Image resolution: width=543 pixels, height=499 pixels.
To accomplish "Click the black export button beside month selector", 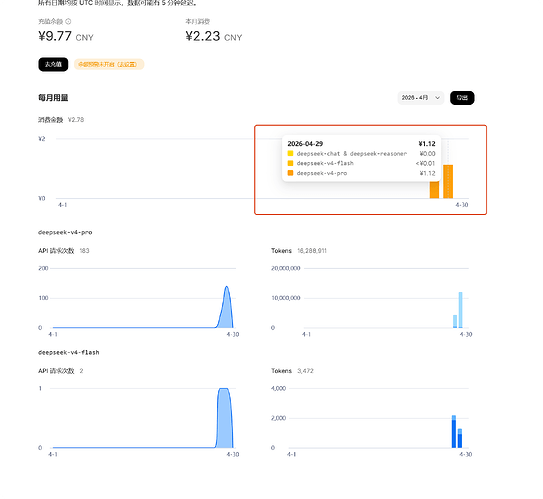I will point(462,98).
